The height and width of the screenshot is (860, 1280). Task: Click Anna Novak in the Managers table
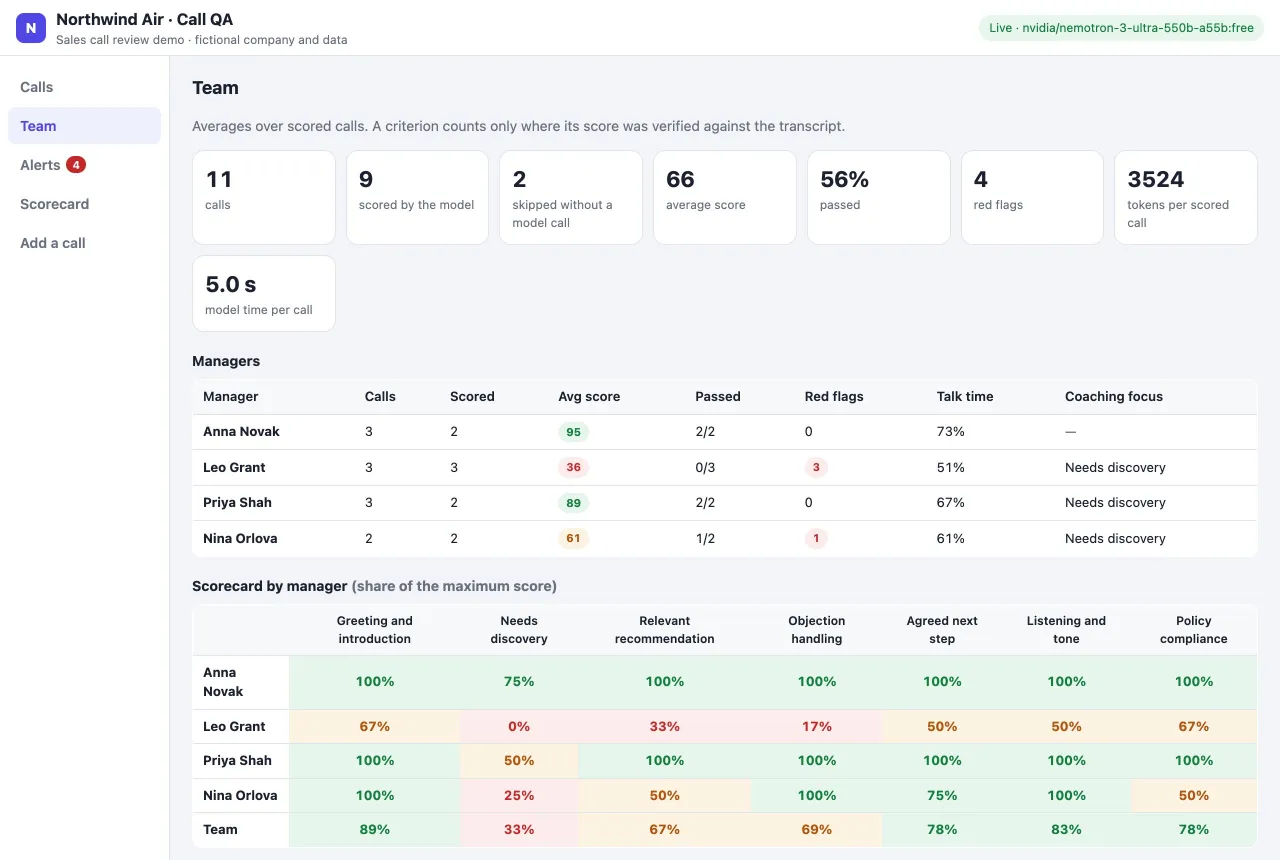[x=241, y=432]
